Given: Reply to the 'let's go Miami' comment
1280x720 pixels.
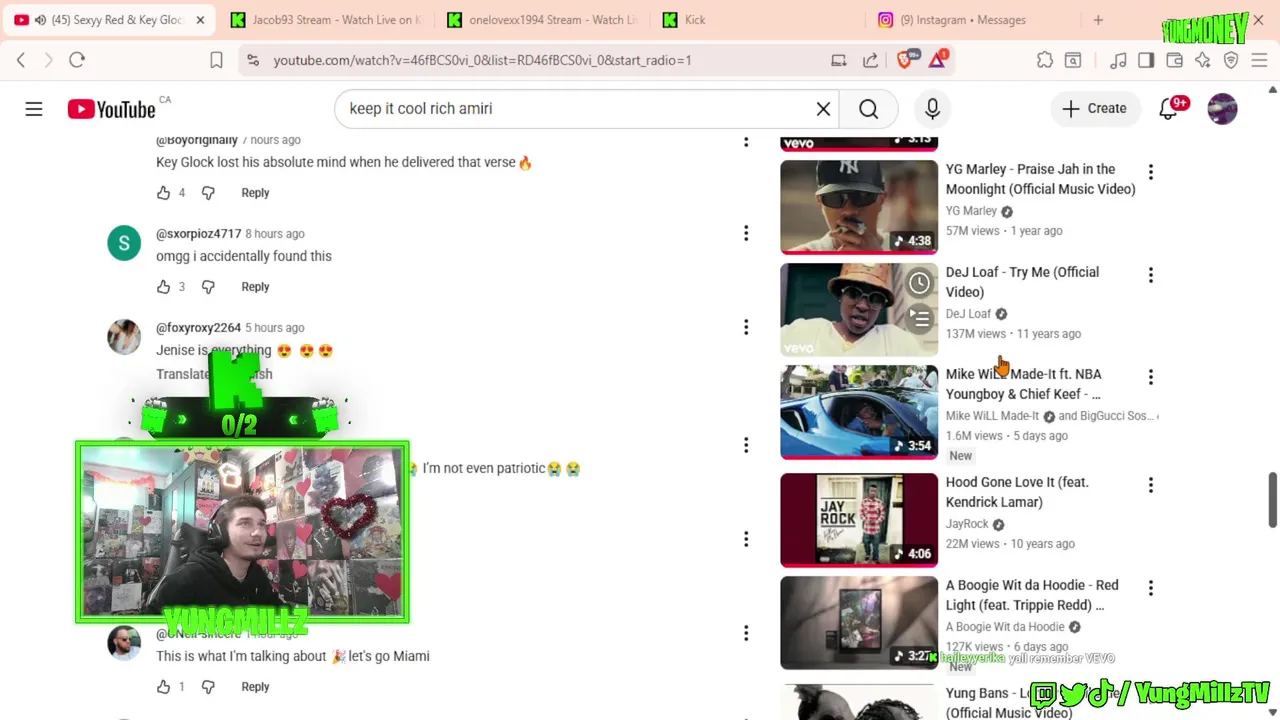Looking at the screenshot, I should point(255,687).
